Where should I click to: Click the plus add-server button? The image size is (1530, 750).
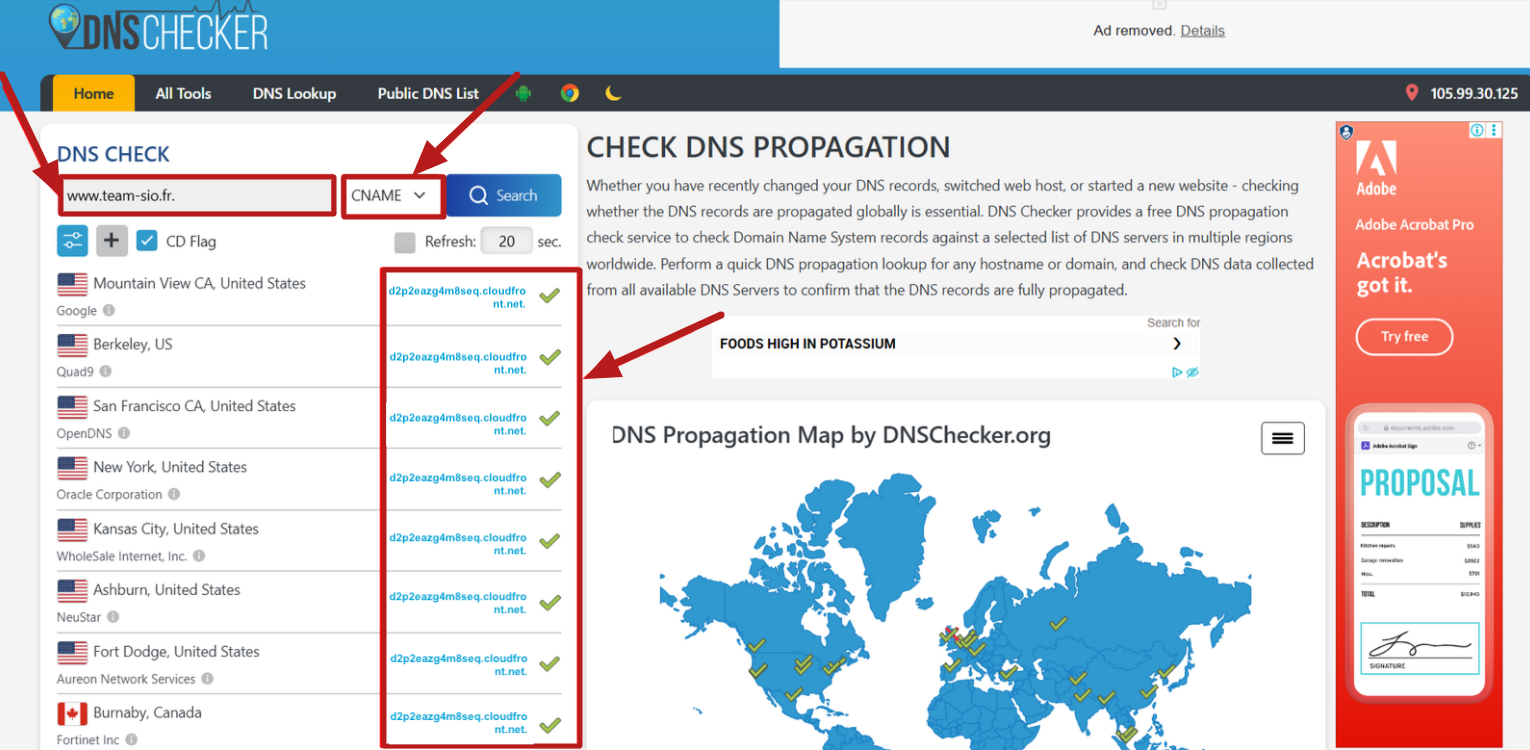(112, 240)
